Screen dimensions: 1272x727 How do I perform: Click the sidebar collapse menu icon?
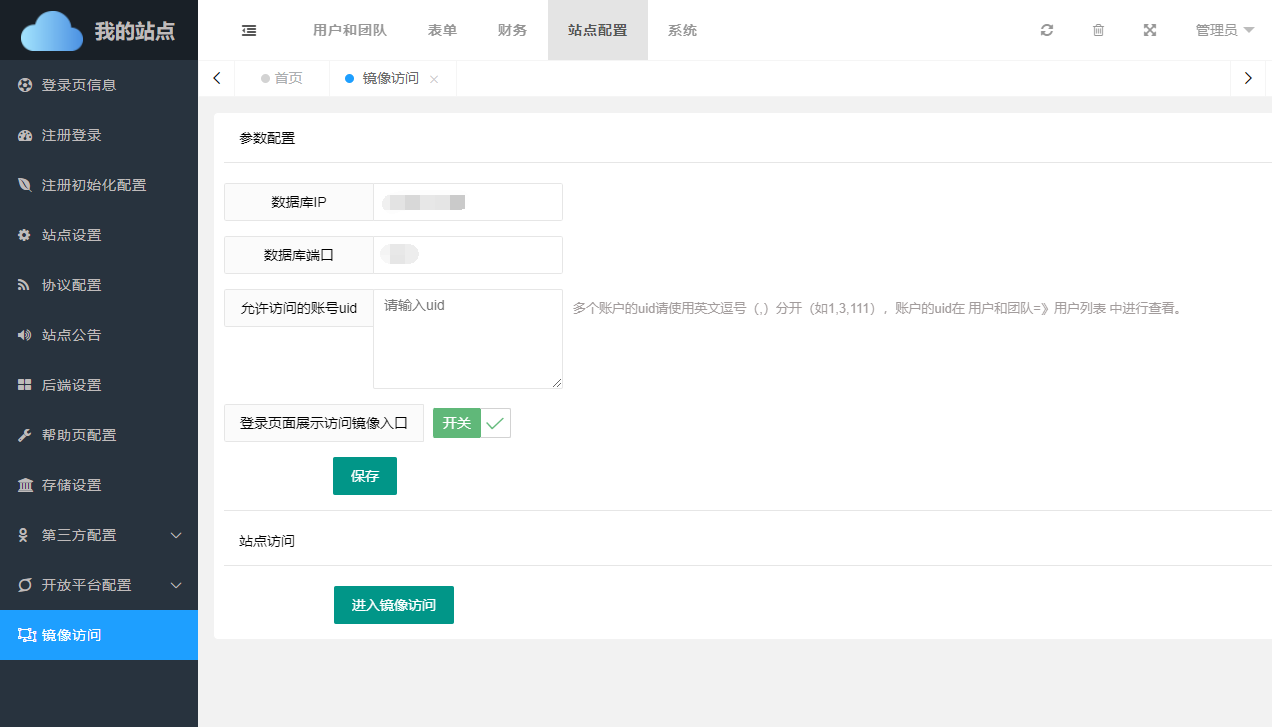pos(249,30)
